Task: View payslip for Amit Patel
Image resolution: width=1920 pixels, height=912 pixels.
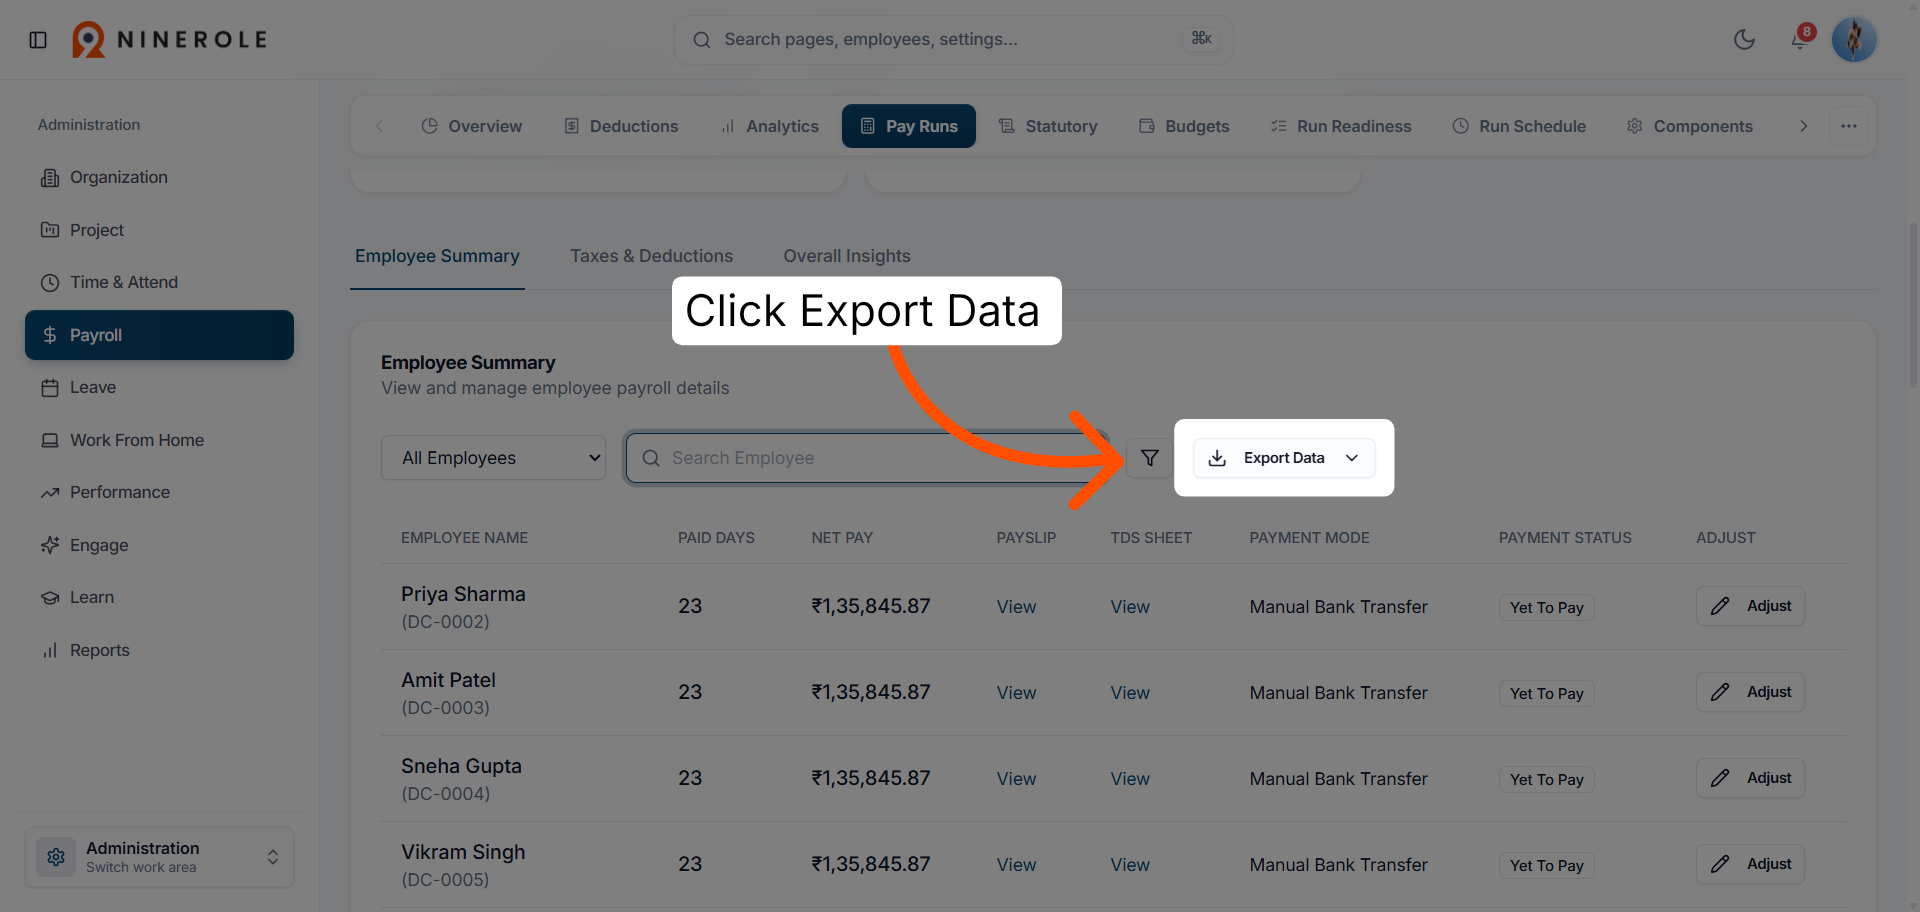Action: point(1016,693)
